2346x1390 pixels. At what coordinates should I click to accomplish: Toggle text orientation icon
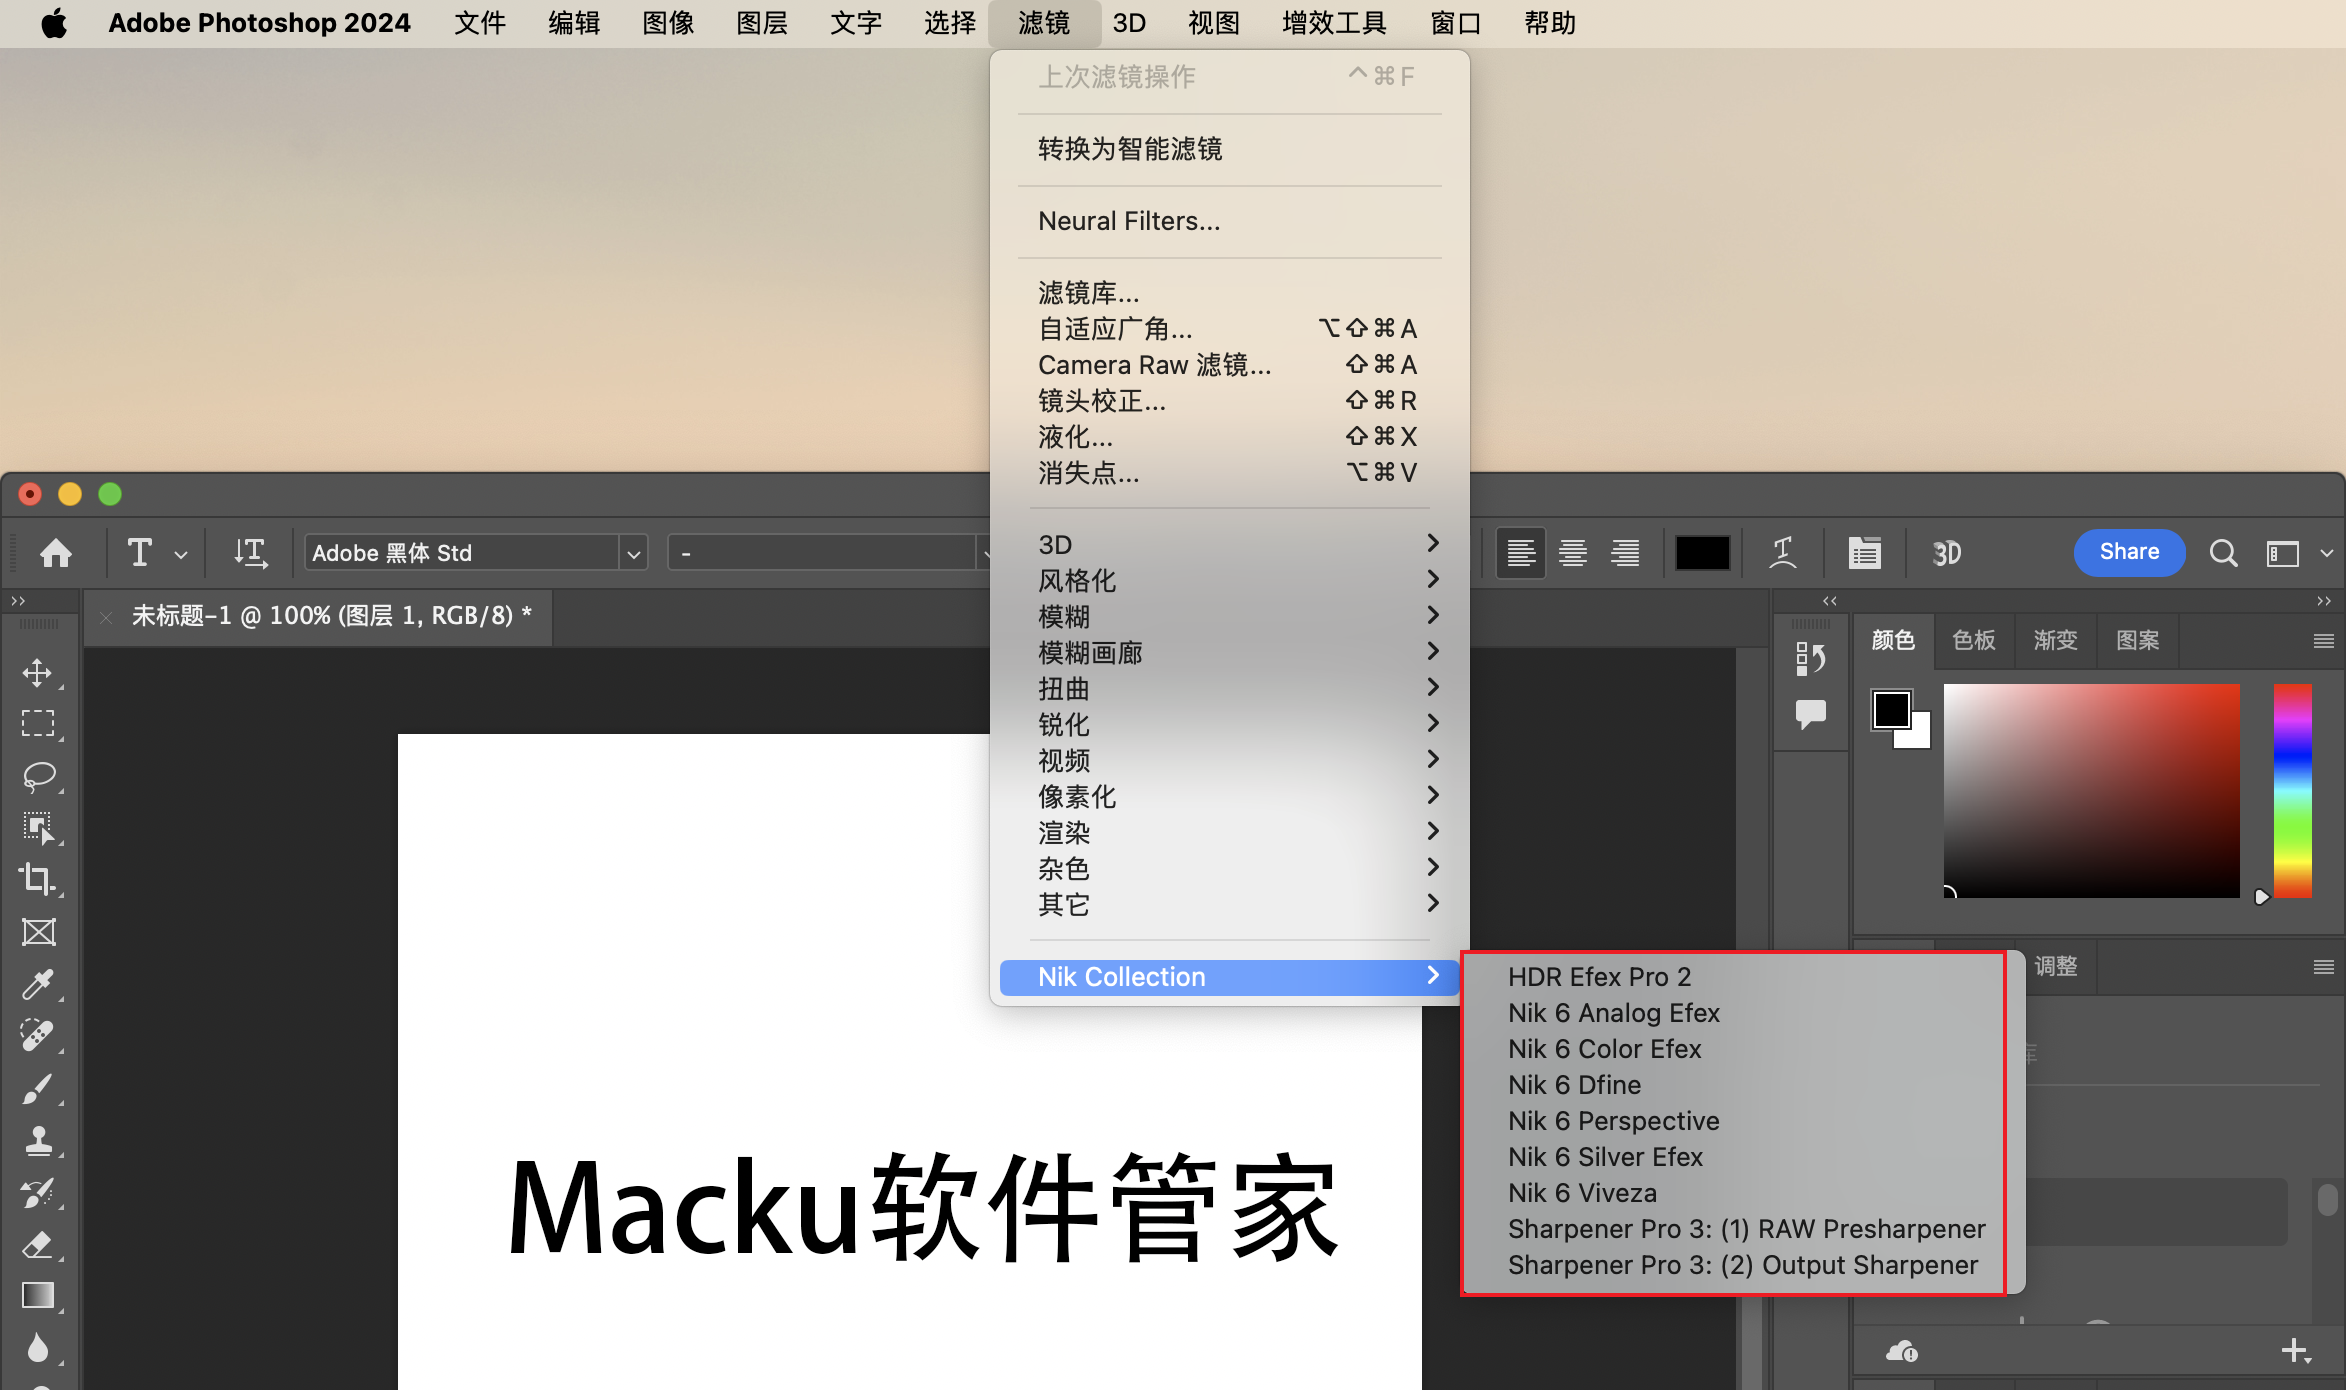(250, 553)
